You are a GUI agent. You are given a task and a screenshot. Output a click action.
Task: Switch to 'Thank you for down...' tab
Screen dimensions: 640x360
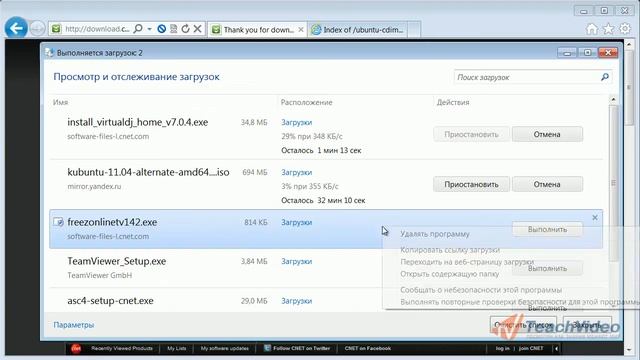coord(258,29)
